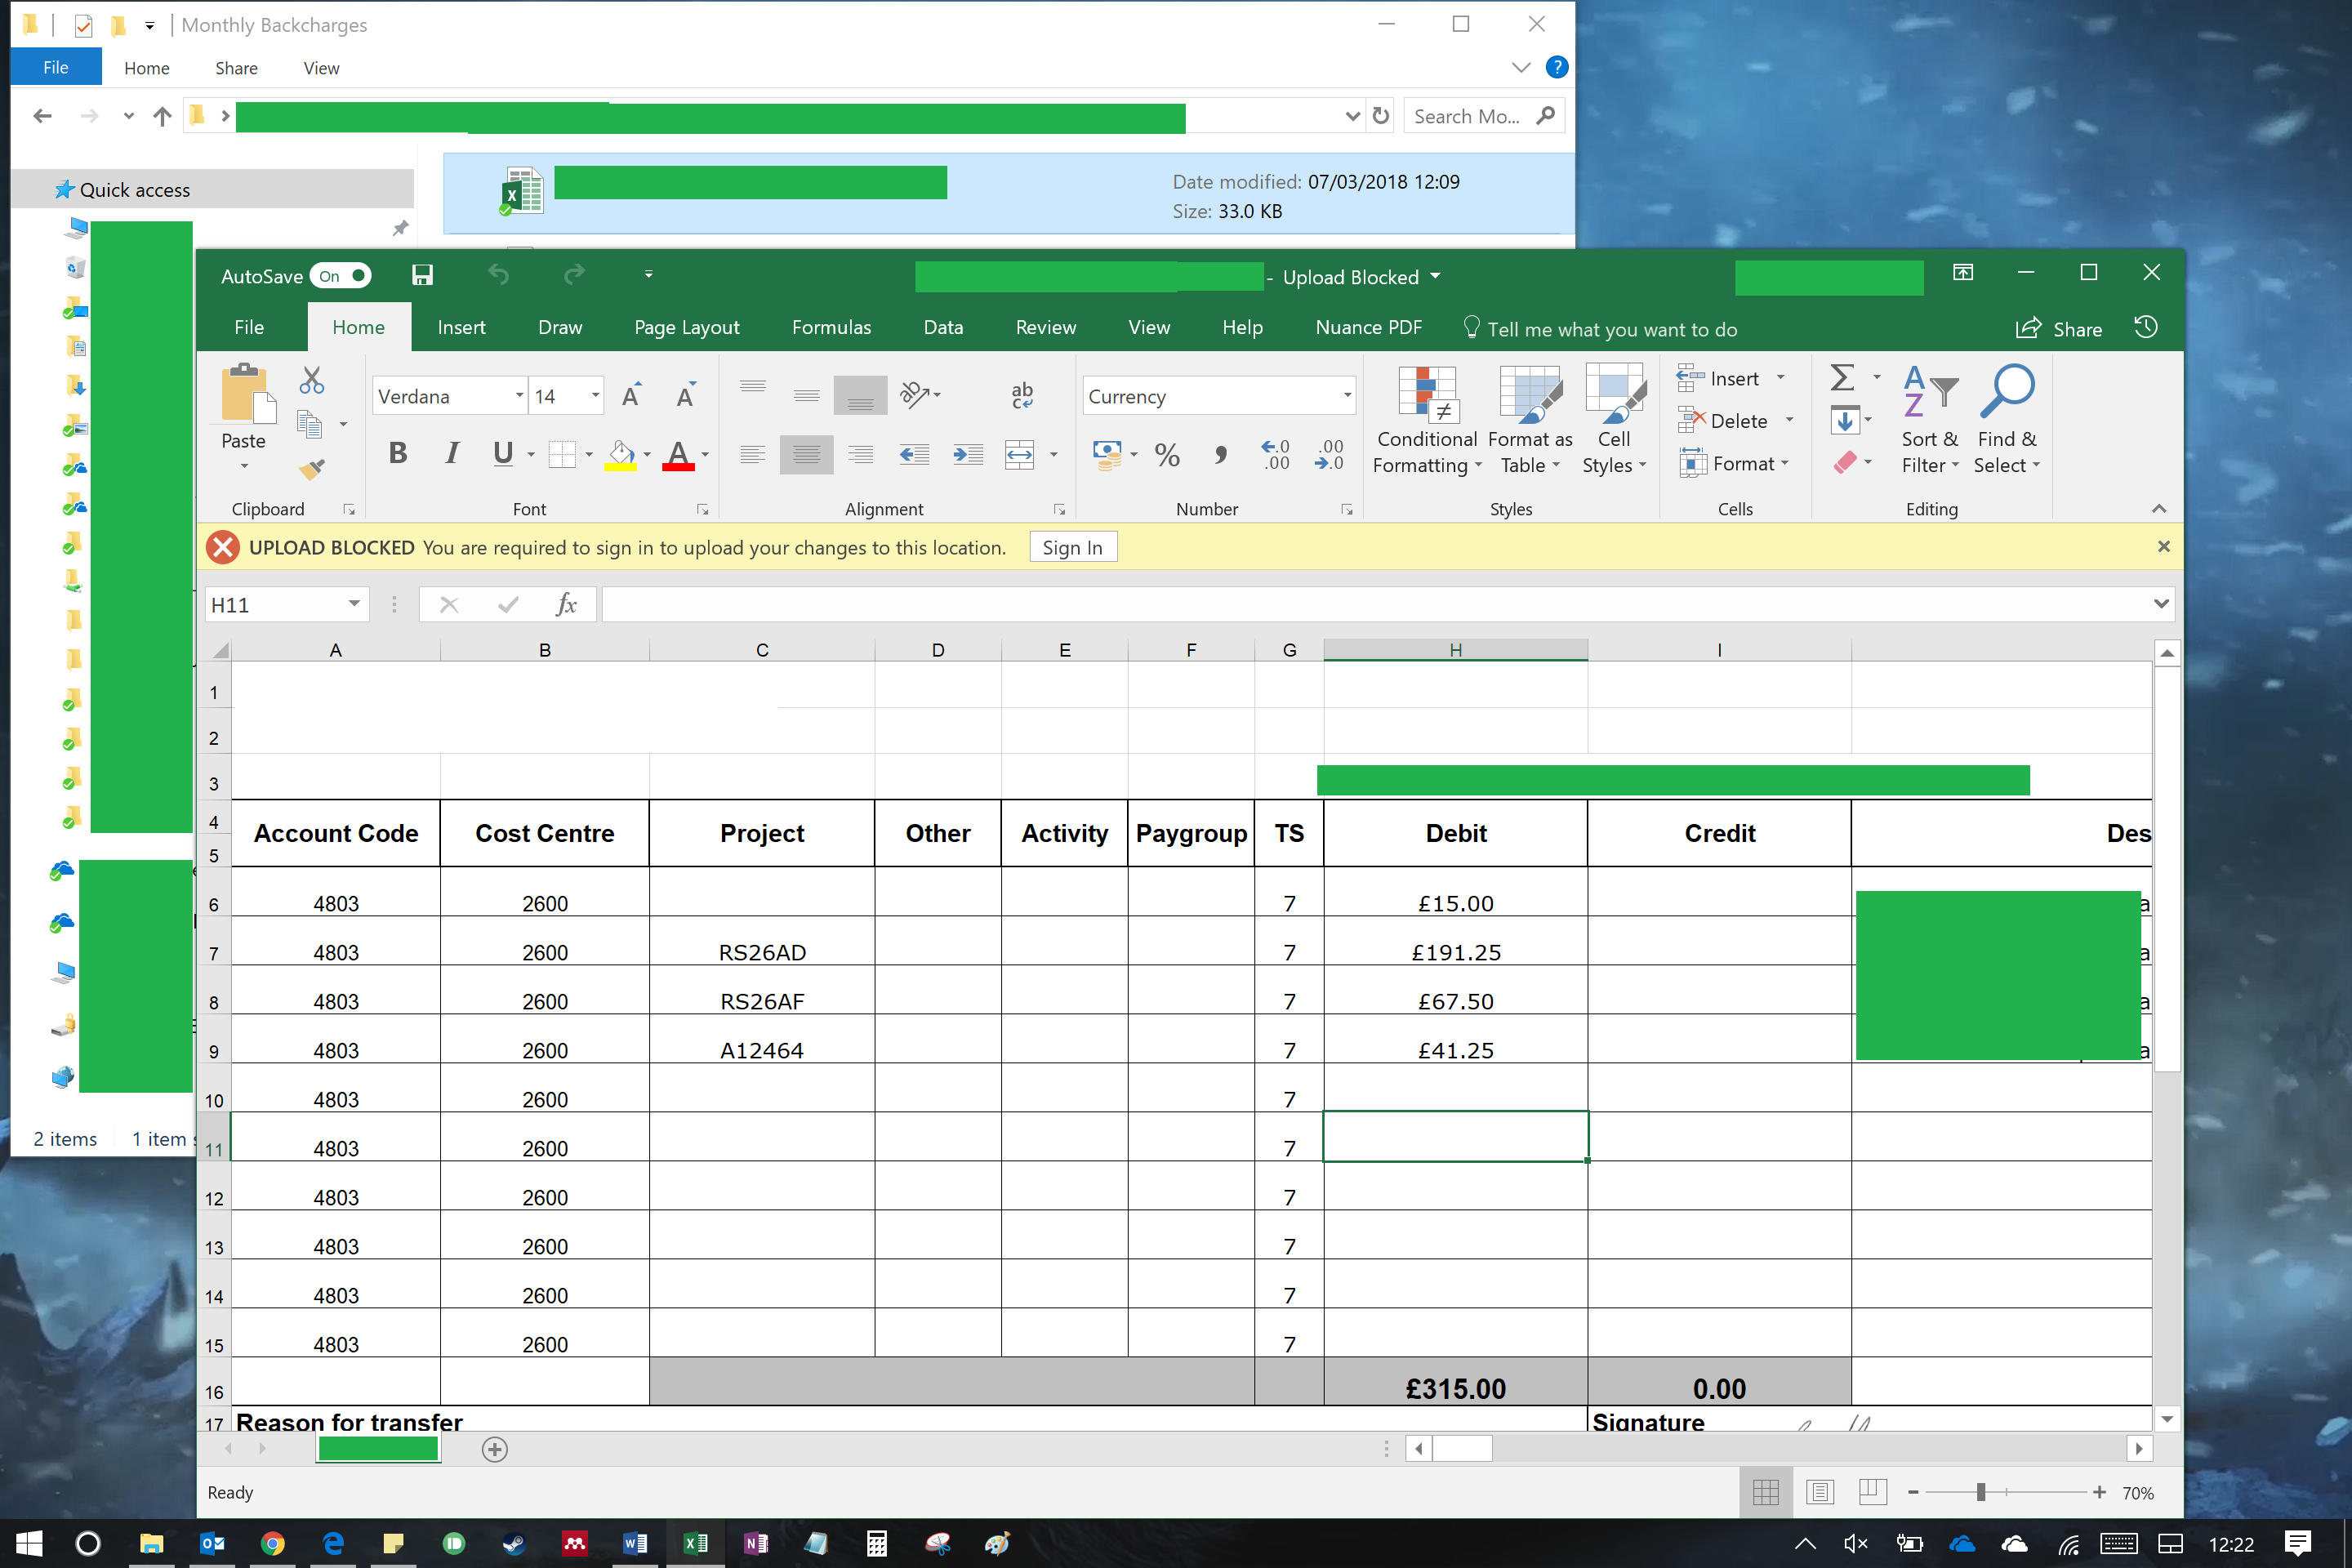
Task: Open the Nuance PDF tab
Action: [x=1368, y=327]
